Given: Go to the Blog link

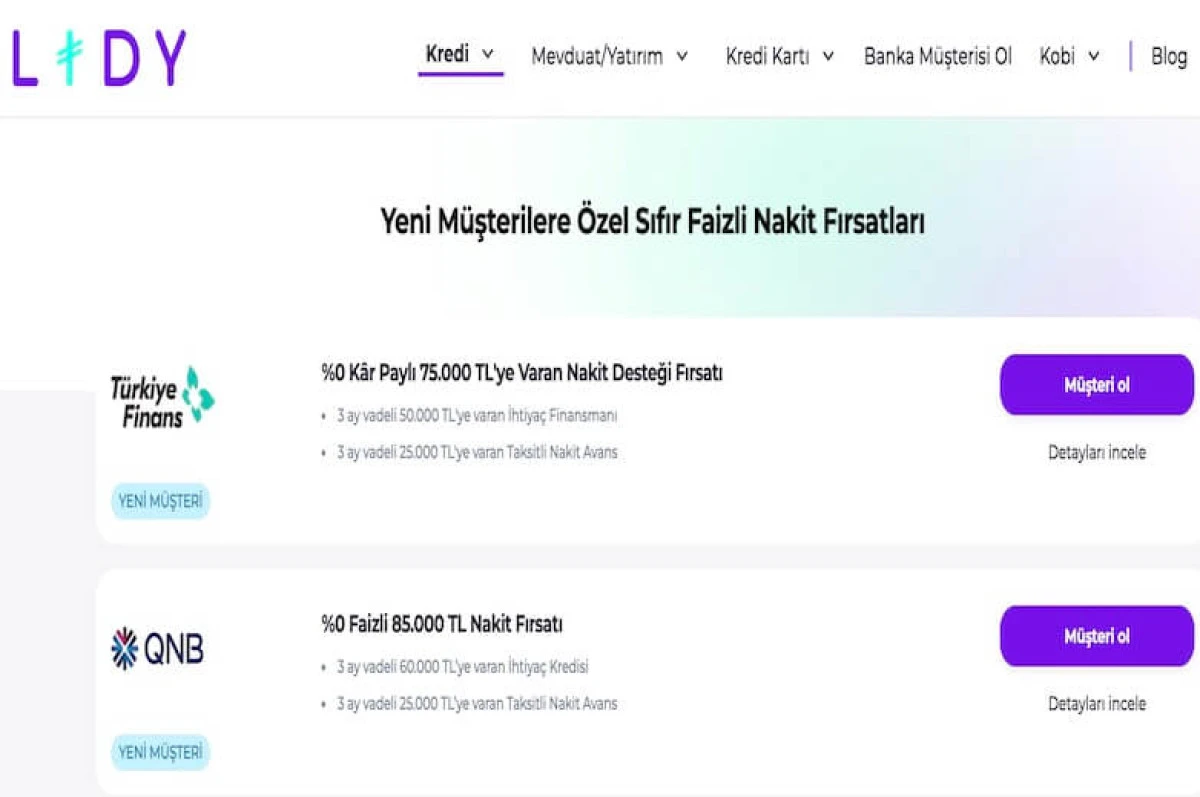Looking at the screenshot, I should (x=1168, y=56).
